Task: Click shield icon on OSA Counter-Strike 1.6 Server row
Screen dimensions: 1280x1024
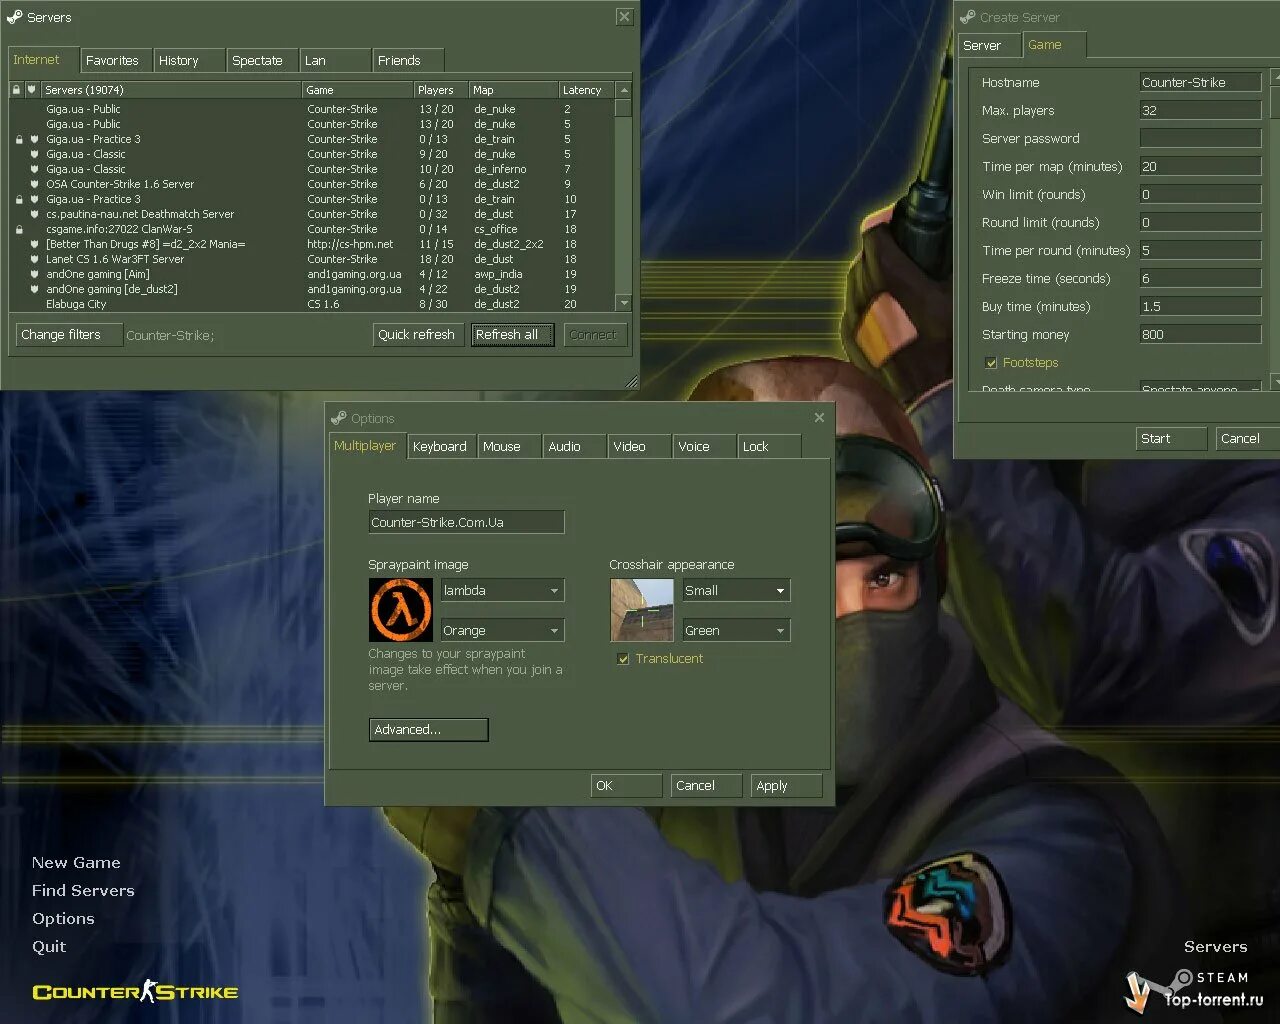Action: [x=34, y=185]
